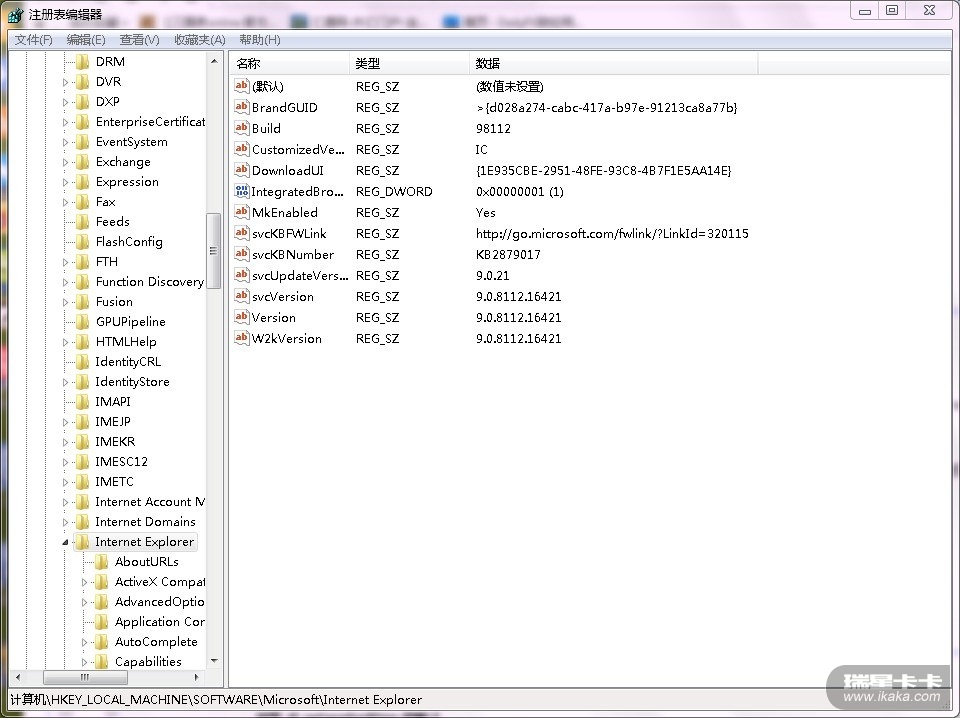Expand the HTMLHelp key

[65, 342]
